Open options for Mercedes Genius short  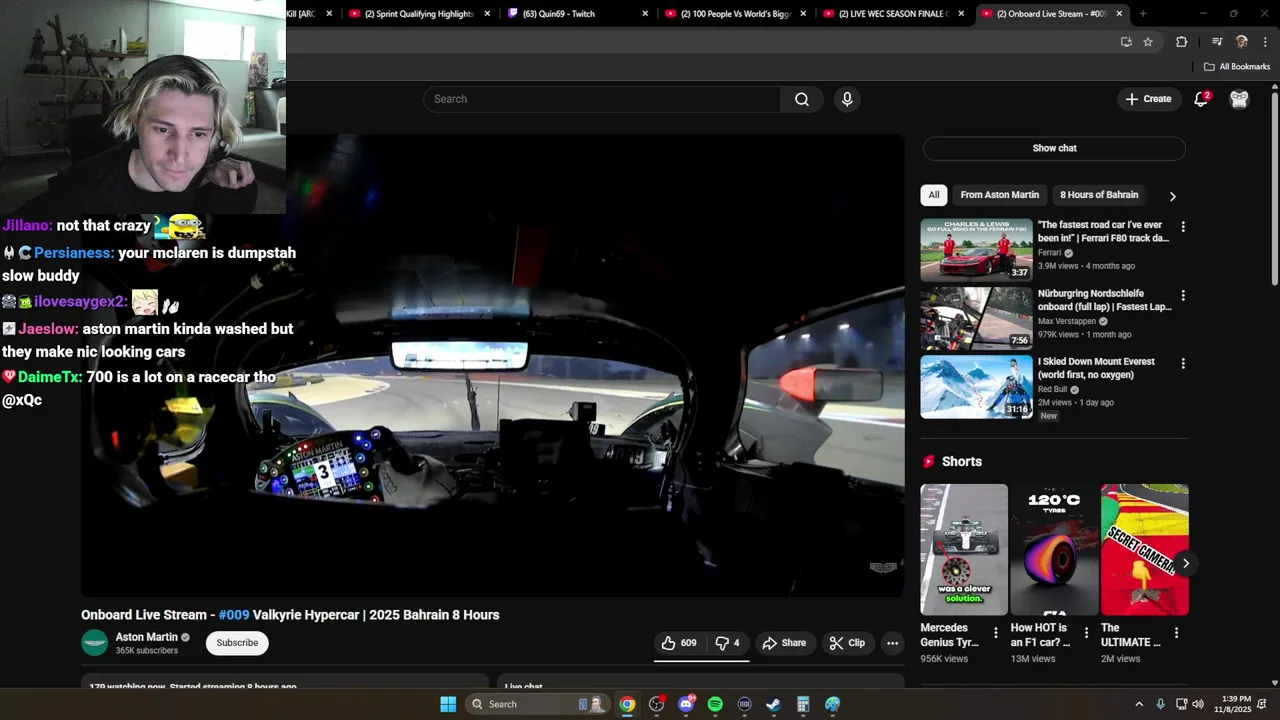tap(995, 632)
